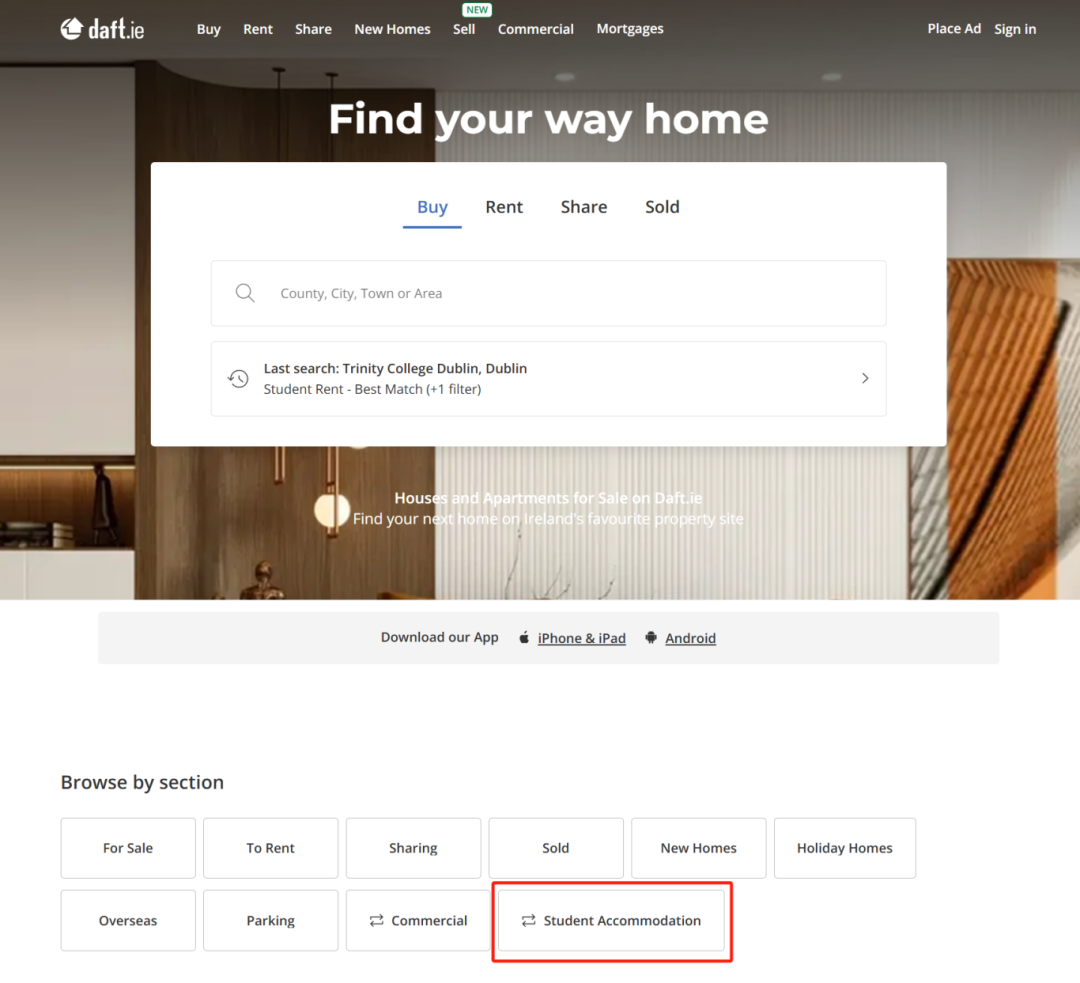Browse the Parking section
Screen dimensions: 1080x983
pyautogui.click(x=271, y=920)
